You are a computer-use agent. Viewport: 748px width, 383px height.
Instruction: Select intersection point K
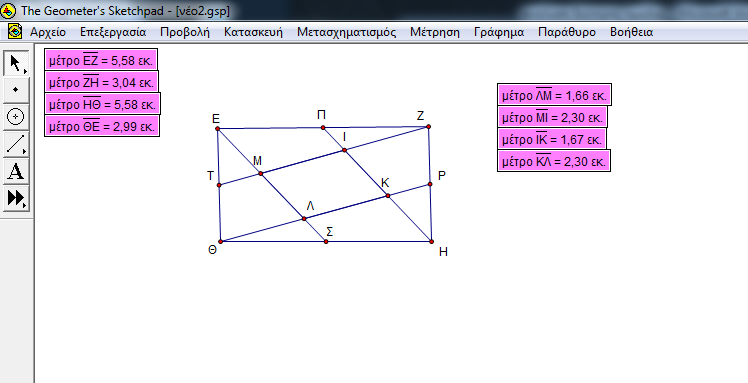tap(388, 196)
